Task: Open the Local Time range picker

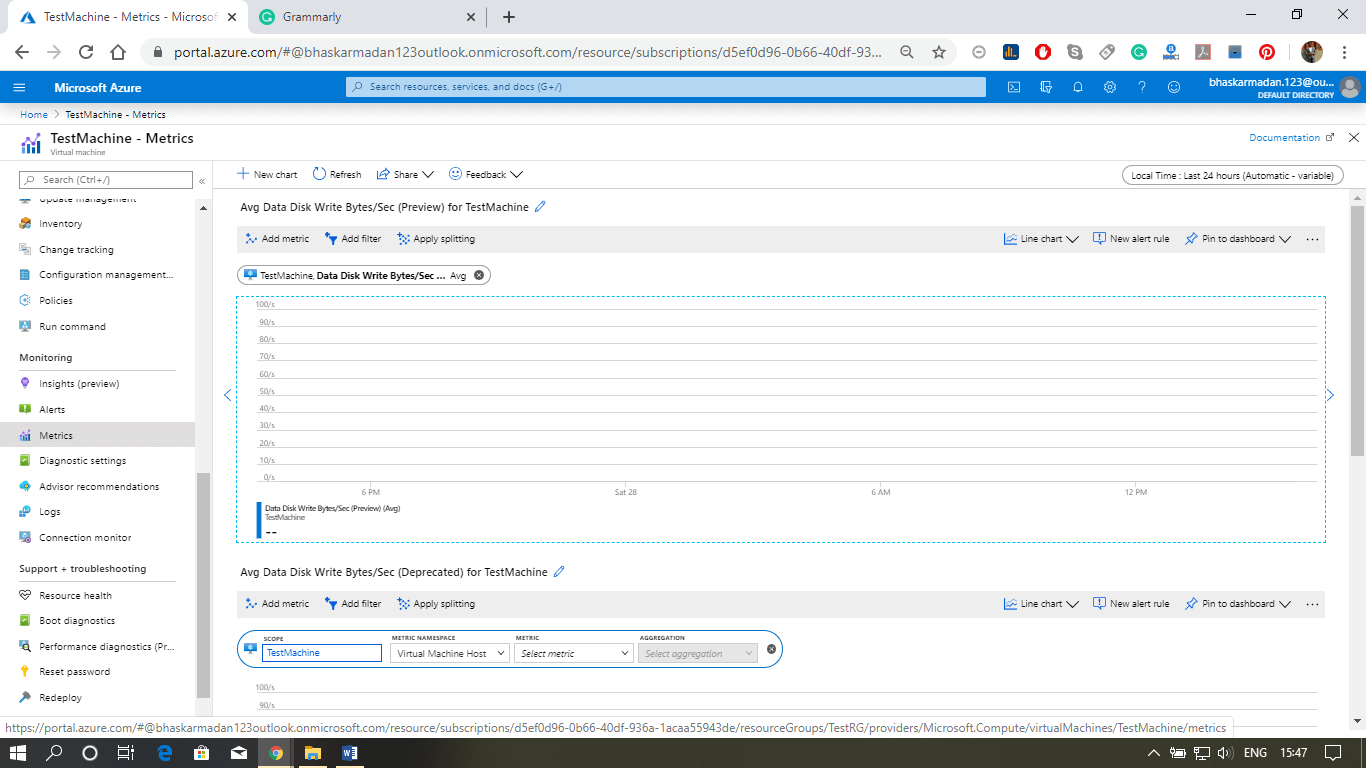Action: tap(1233, 175)
